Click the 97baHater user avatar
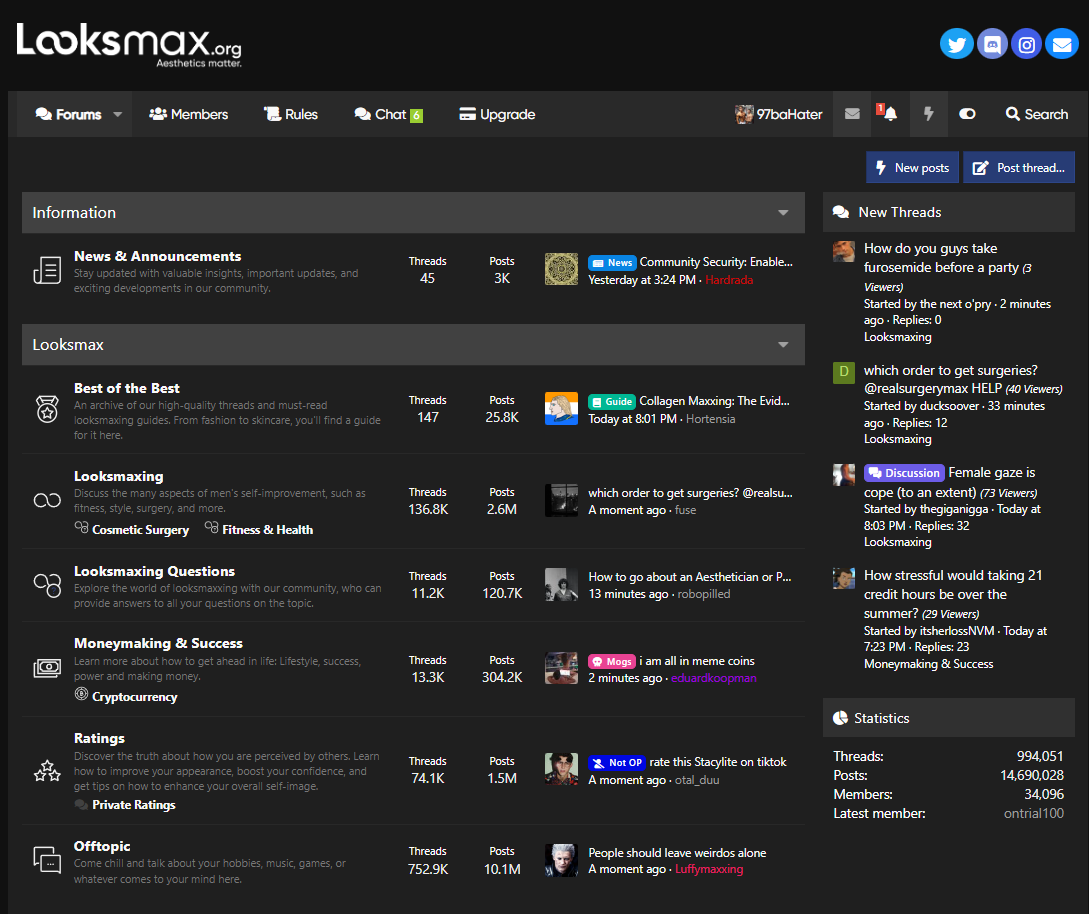This screenshot has height=914, width=1089. 744,114
